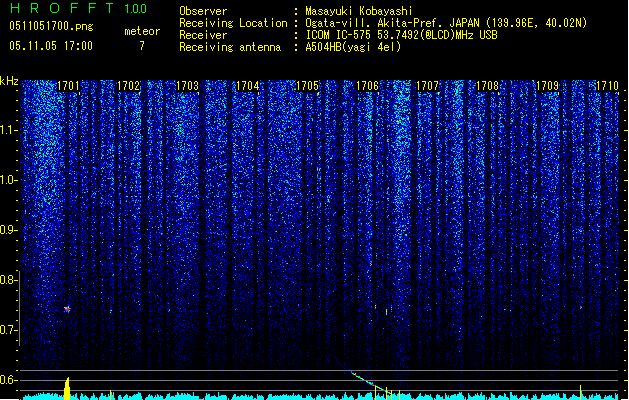The image size is (629, 400).
Task: Click the 'Observer' field label
Action: pos(203,11)
